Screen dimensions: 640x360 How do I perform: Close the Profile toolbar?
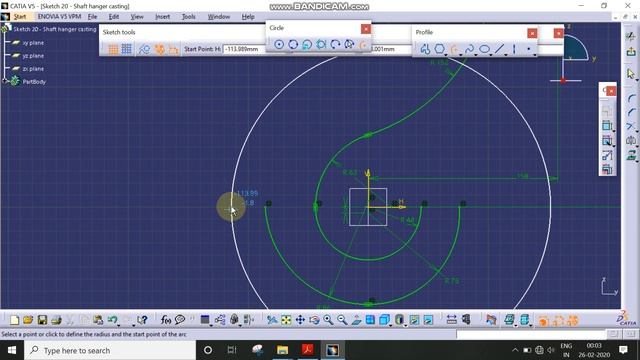(x=532, y=33)
